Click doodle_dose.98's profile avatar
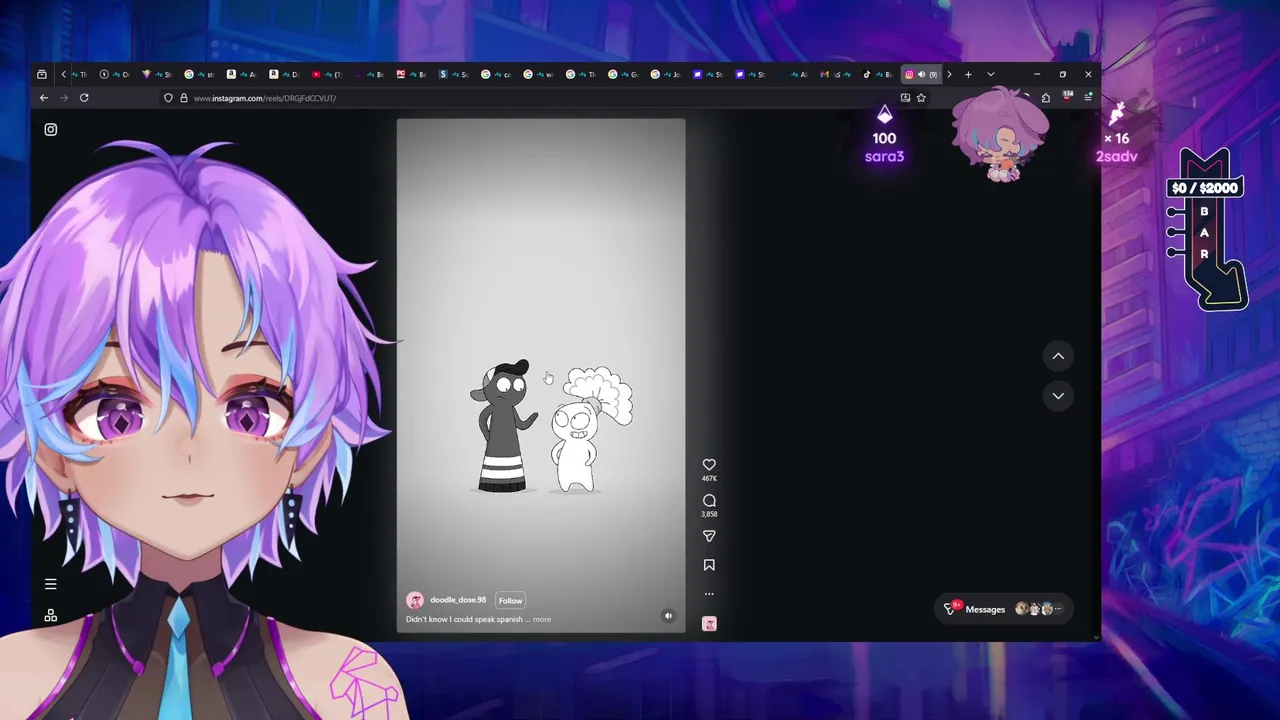Viewport: 1280px width, 720px height. pyautogui.click(x=414, y=600)
